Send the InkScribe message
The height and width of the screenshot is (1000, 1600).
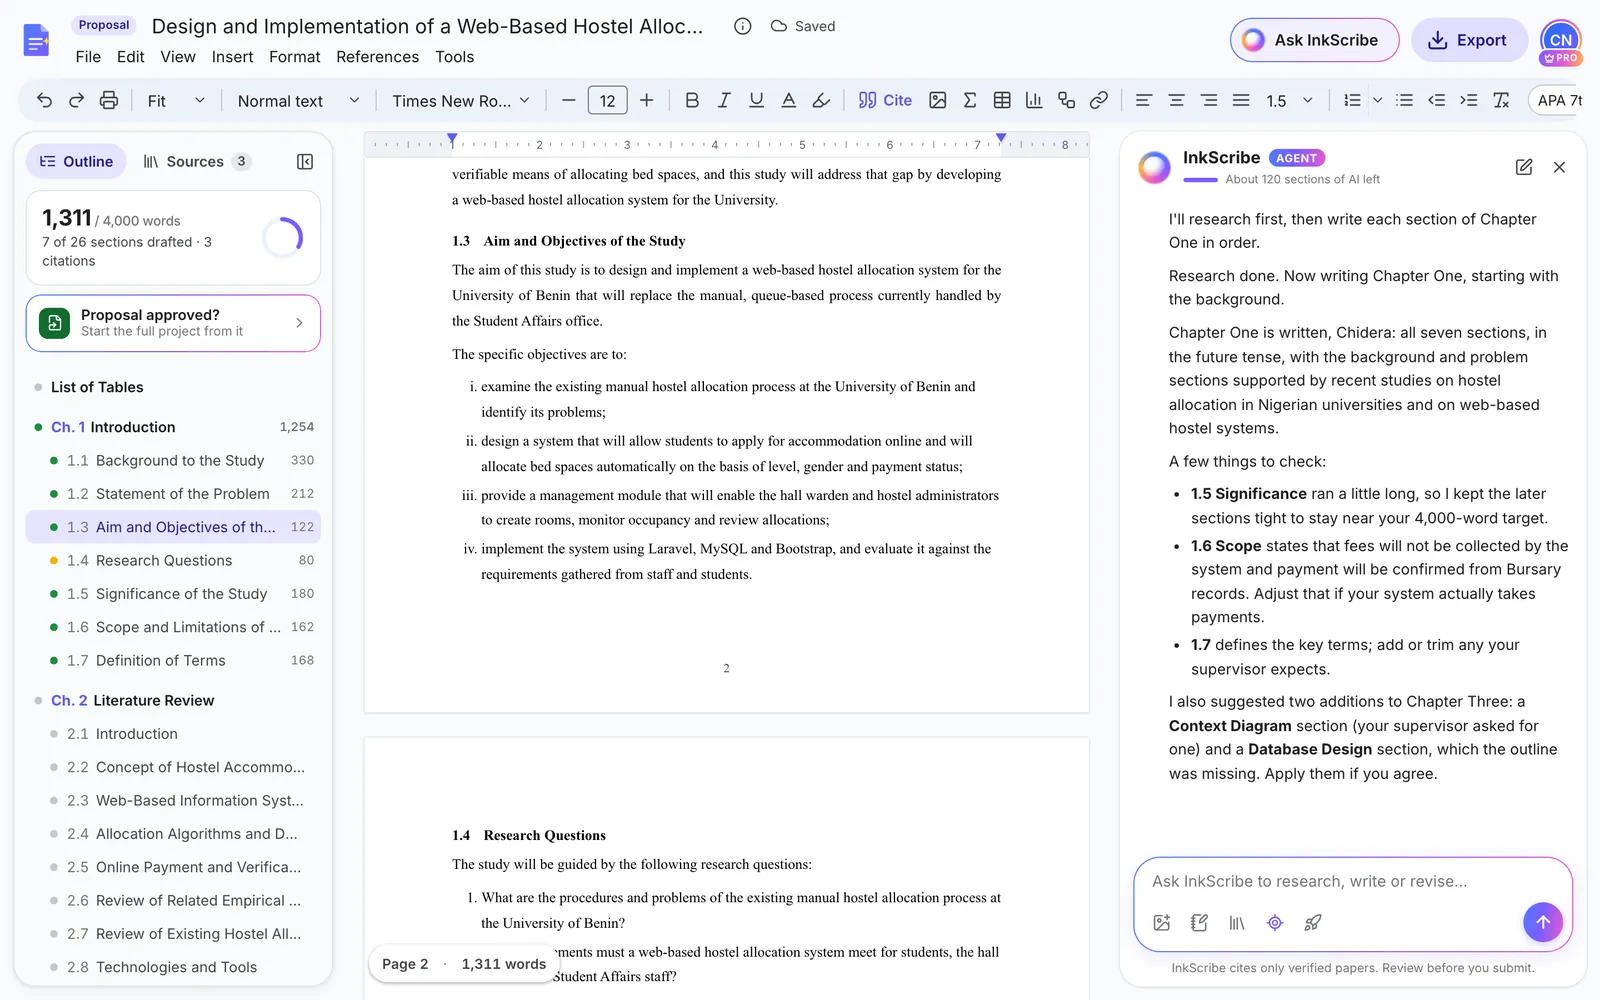tap(1542, 922)
